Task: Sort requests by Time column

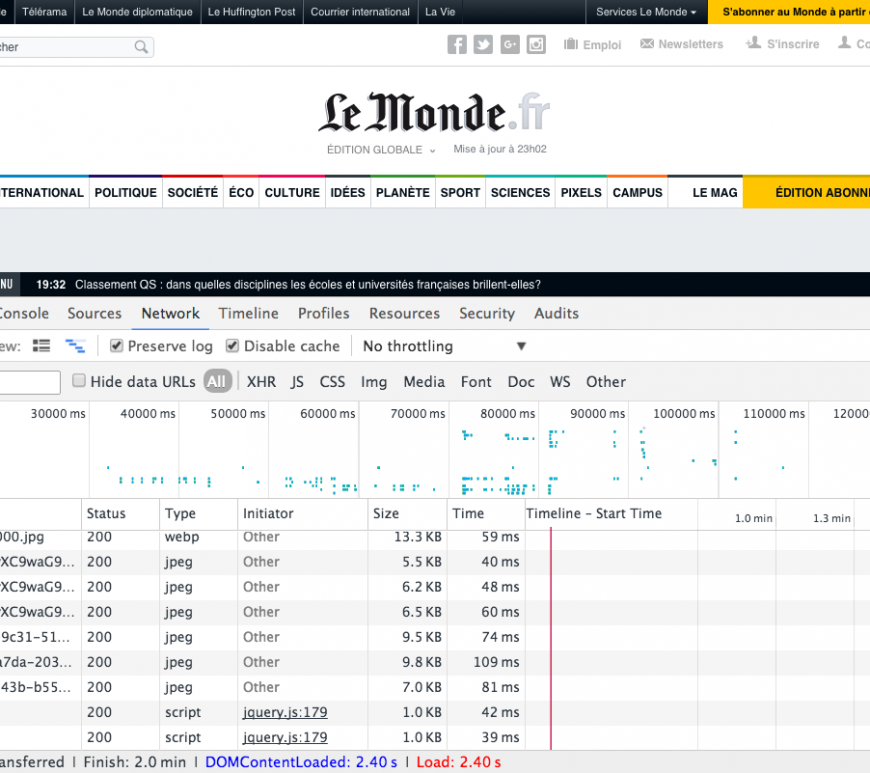Action: tap(486, 514)
